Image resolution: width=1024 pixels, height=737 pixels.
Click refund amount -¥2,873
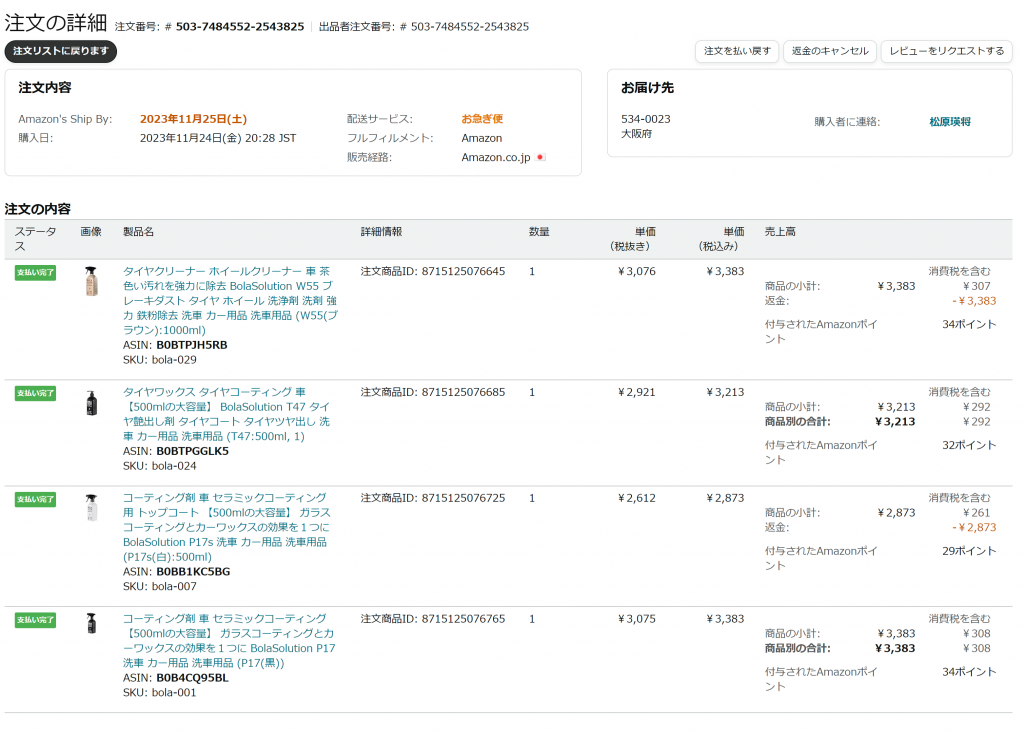(974, 527)
